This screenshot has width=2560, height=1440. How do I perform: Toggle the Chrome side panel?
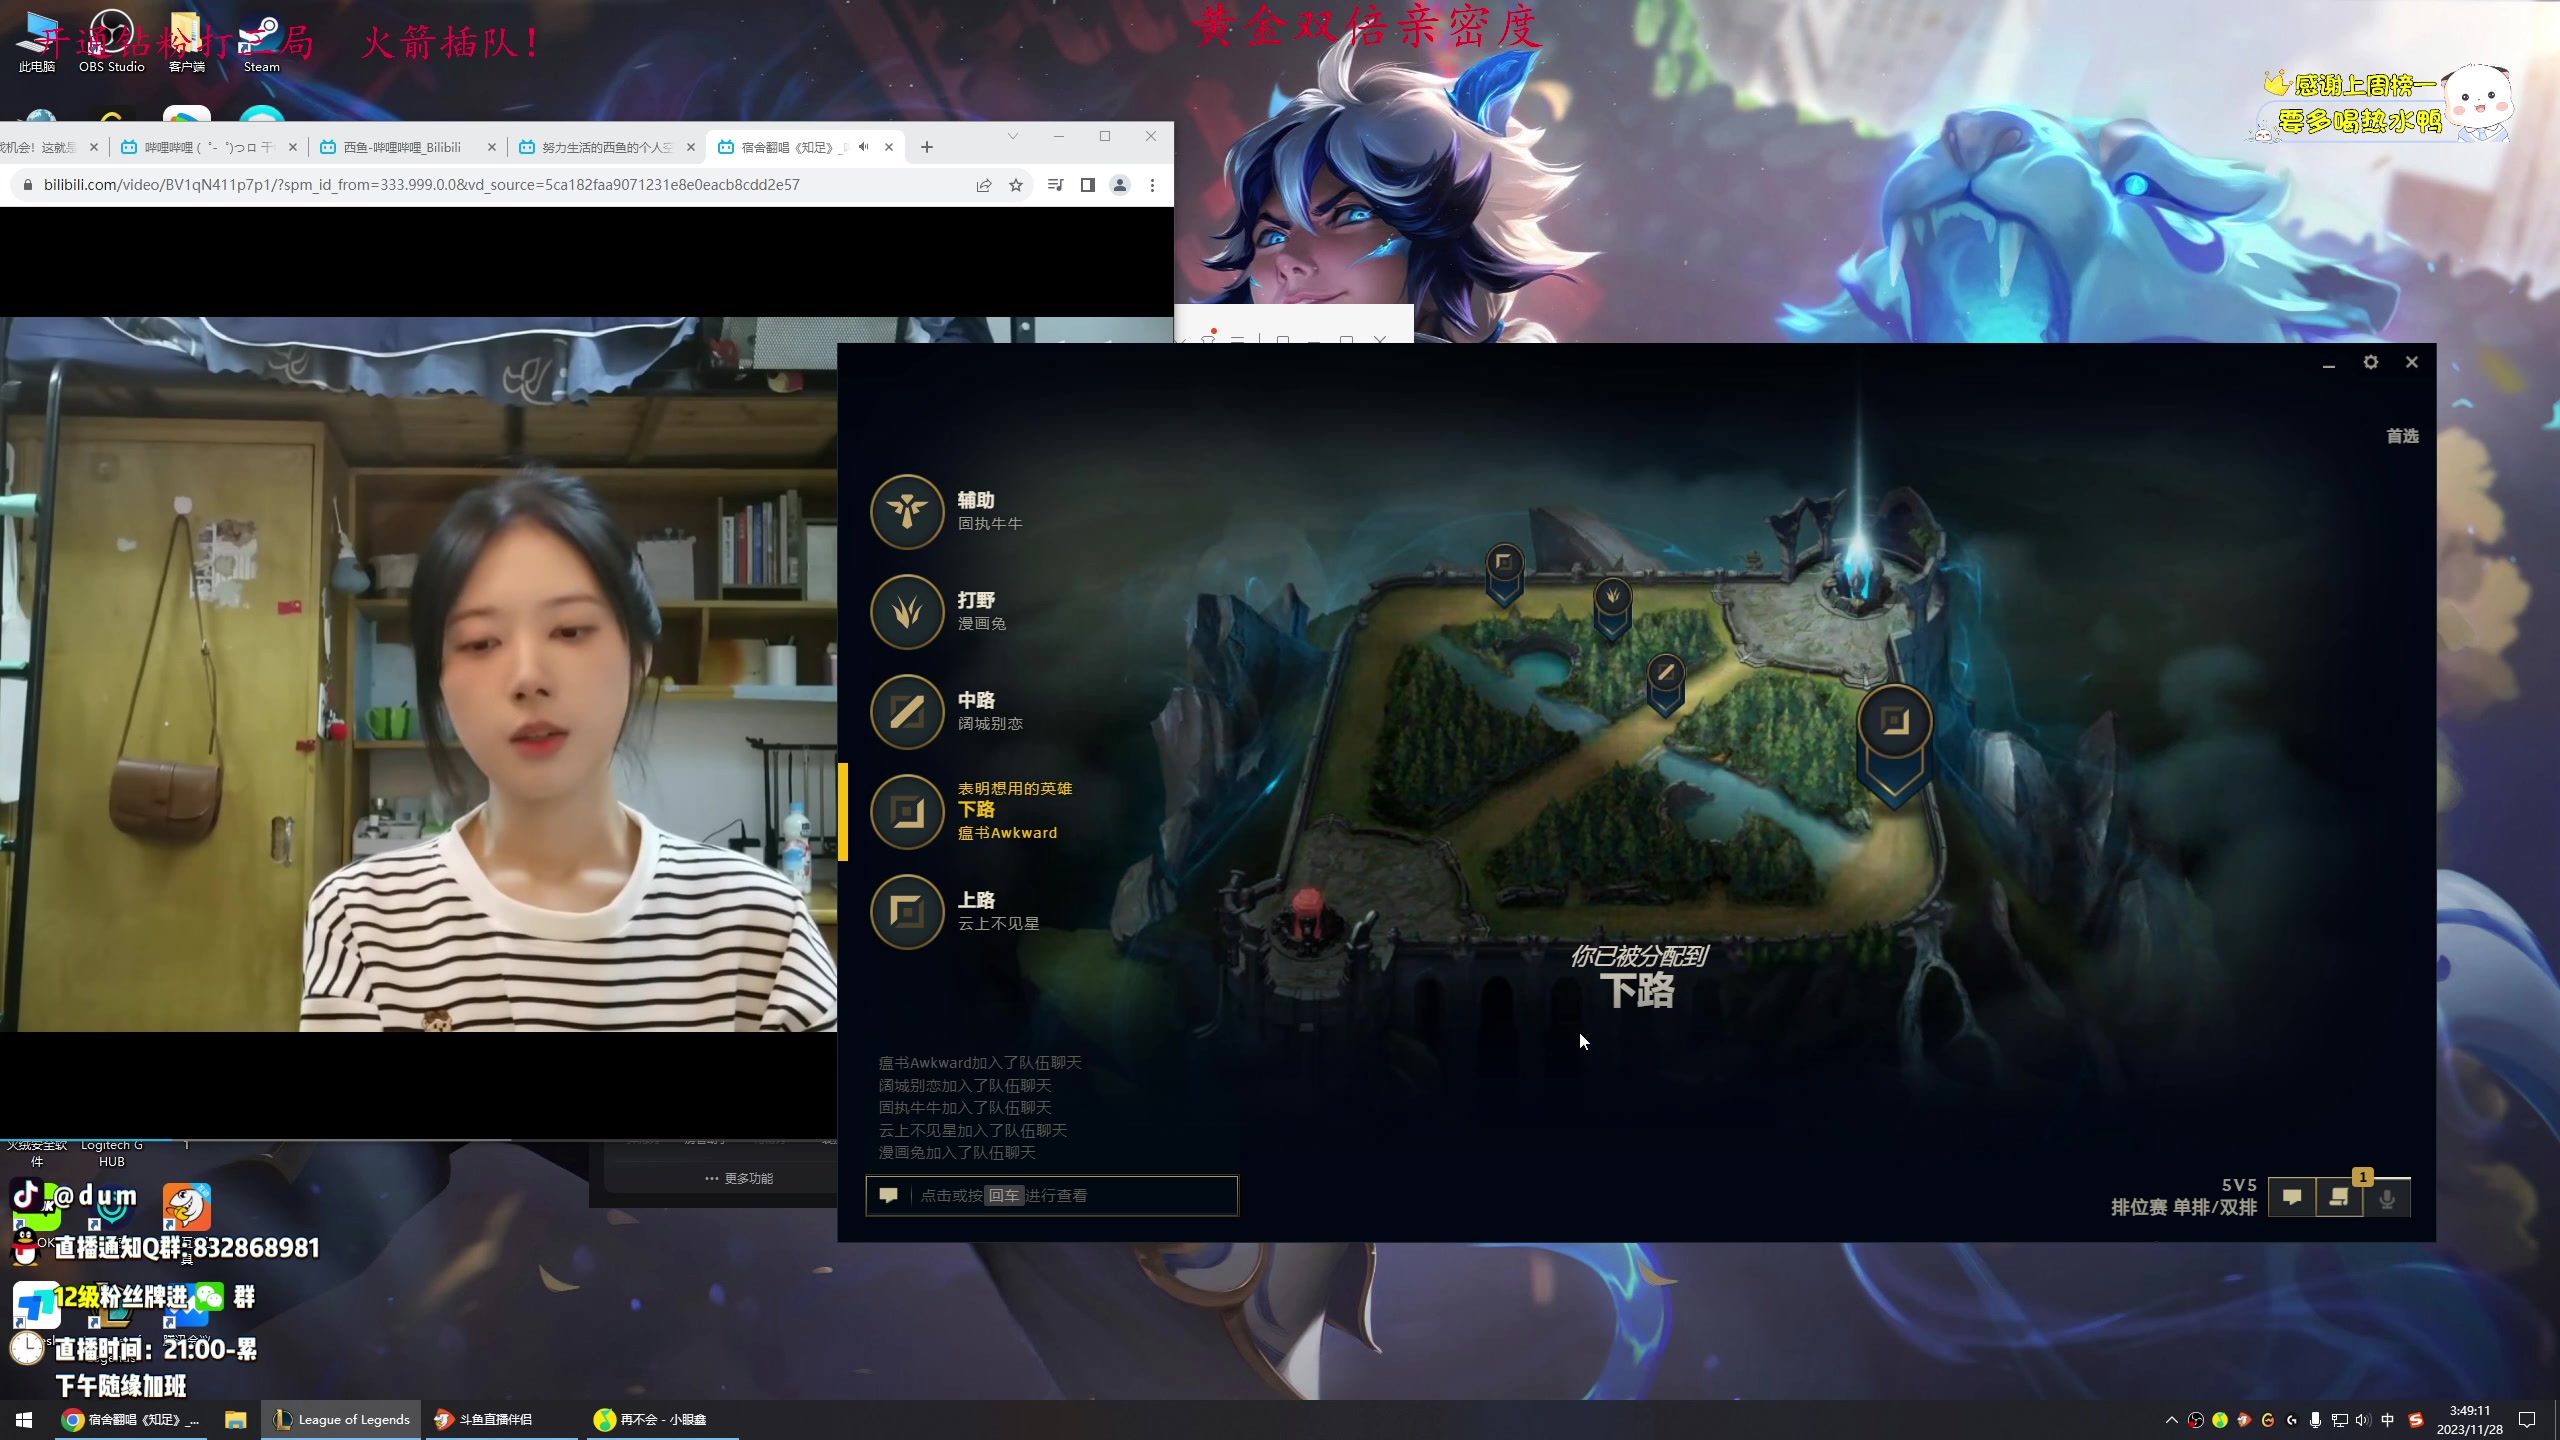1088,185
